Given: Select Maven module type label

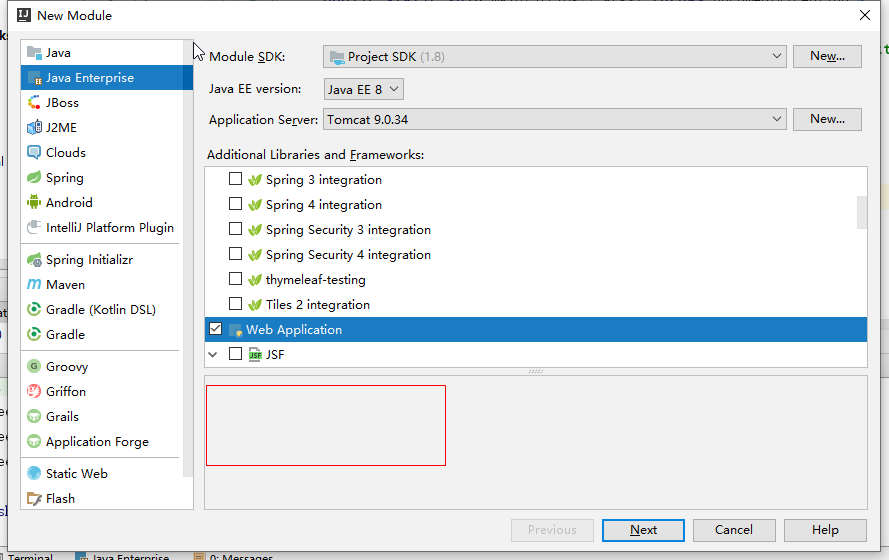Looking at the screenshot, I should tap(65, 285).
